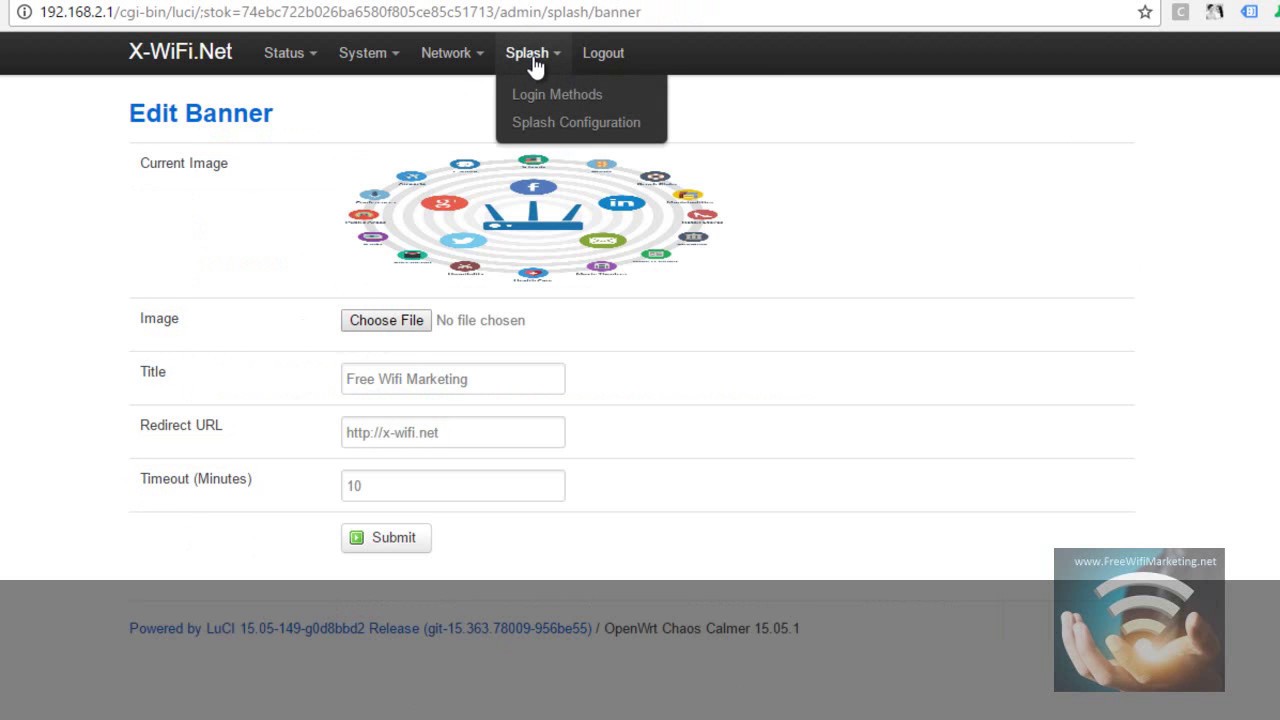Click Logout in the navigation bar
1280x720 pixels.
pos(603,53)
